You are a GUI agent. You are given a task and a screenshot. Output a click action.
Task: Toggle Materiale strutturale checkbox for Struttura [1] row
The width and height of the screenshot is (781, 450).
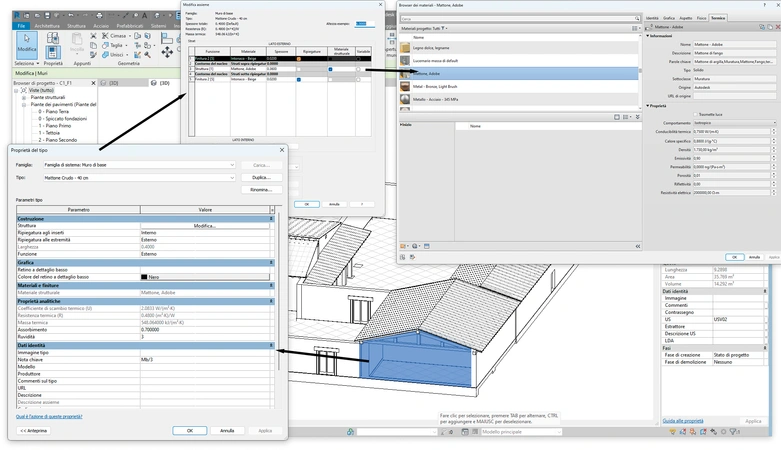click(330, 69)
